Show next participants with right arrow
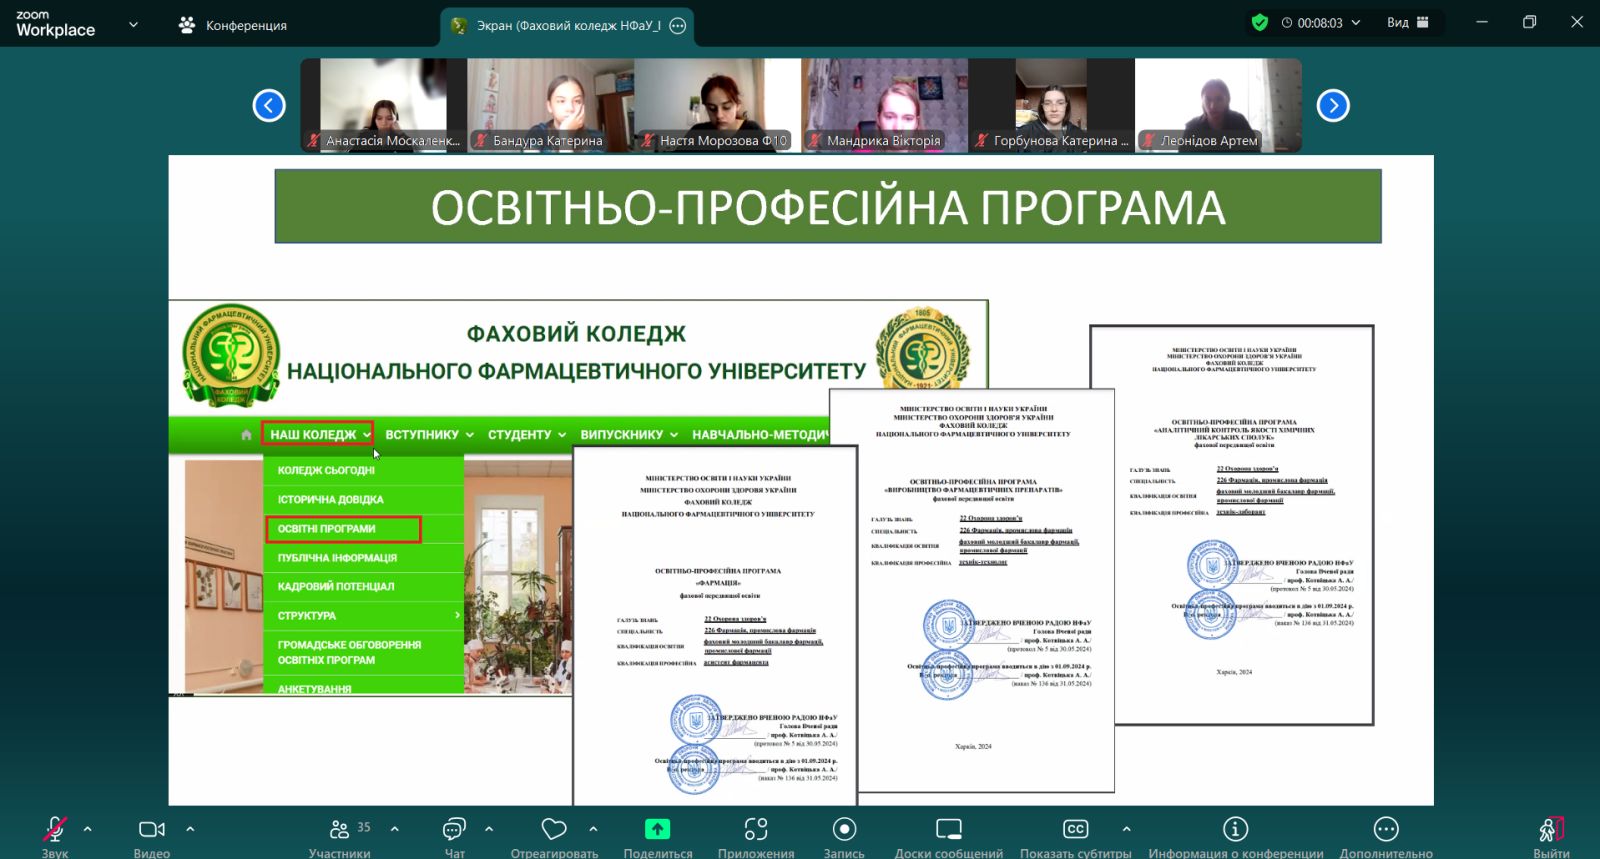 1333,105
